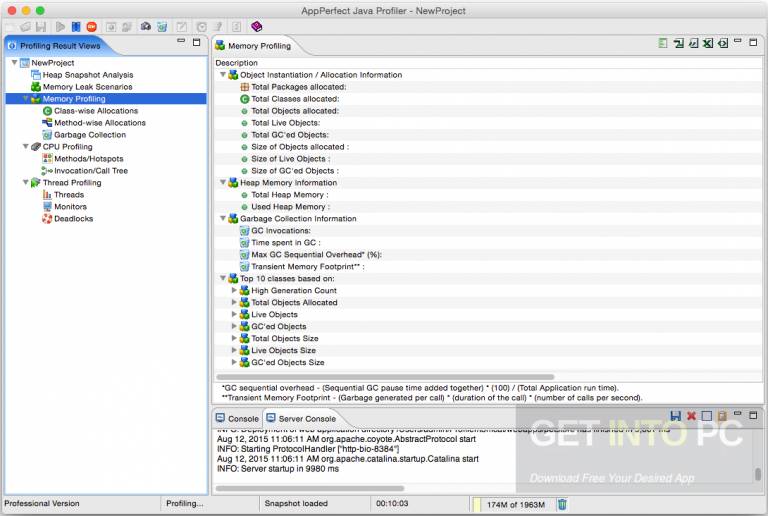Expand Total Objects Size row

tap(234, 338)
